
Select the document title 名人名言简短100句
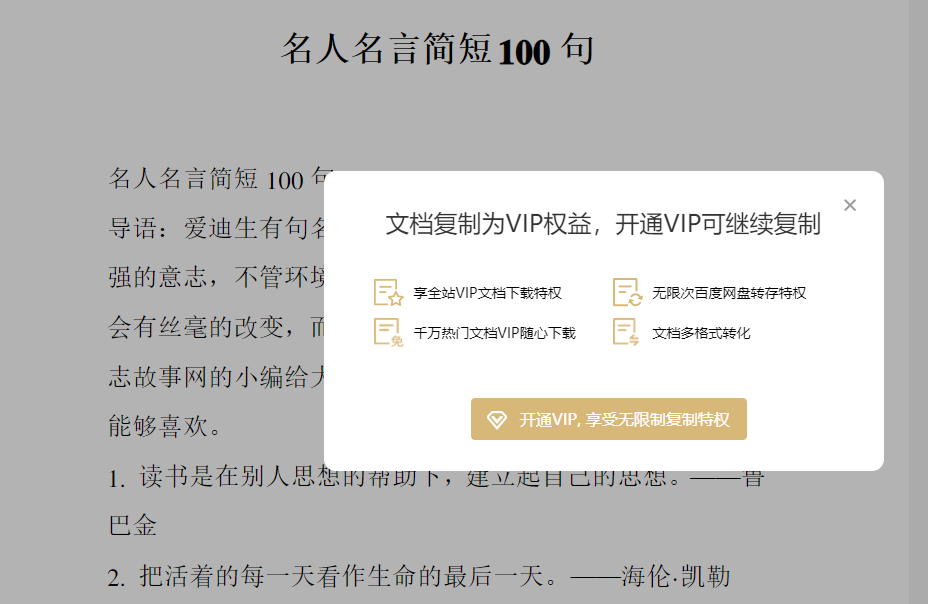coord(437,48)
